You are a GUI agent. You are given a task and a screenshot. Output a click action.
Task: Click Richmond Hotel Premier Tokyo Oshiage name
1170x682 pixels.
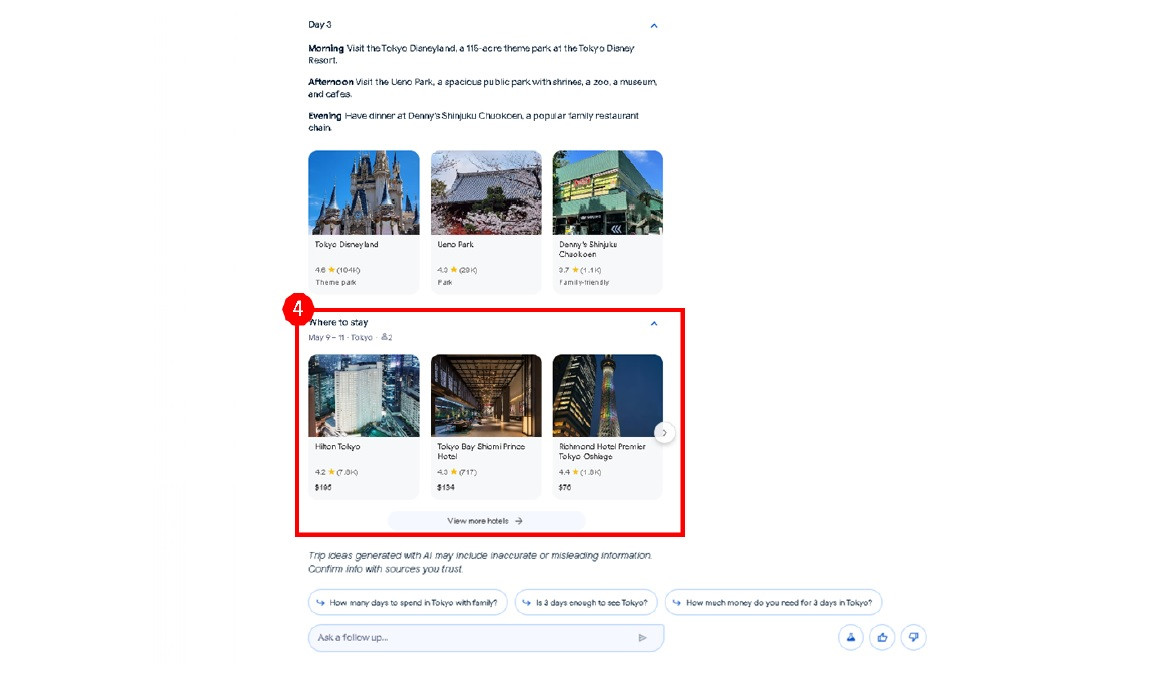[x=602, y=451]
